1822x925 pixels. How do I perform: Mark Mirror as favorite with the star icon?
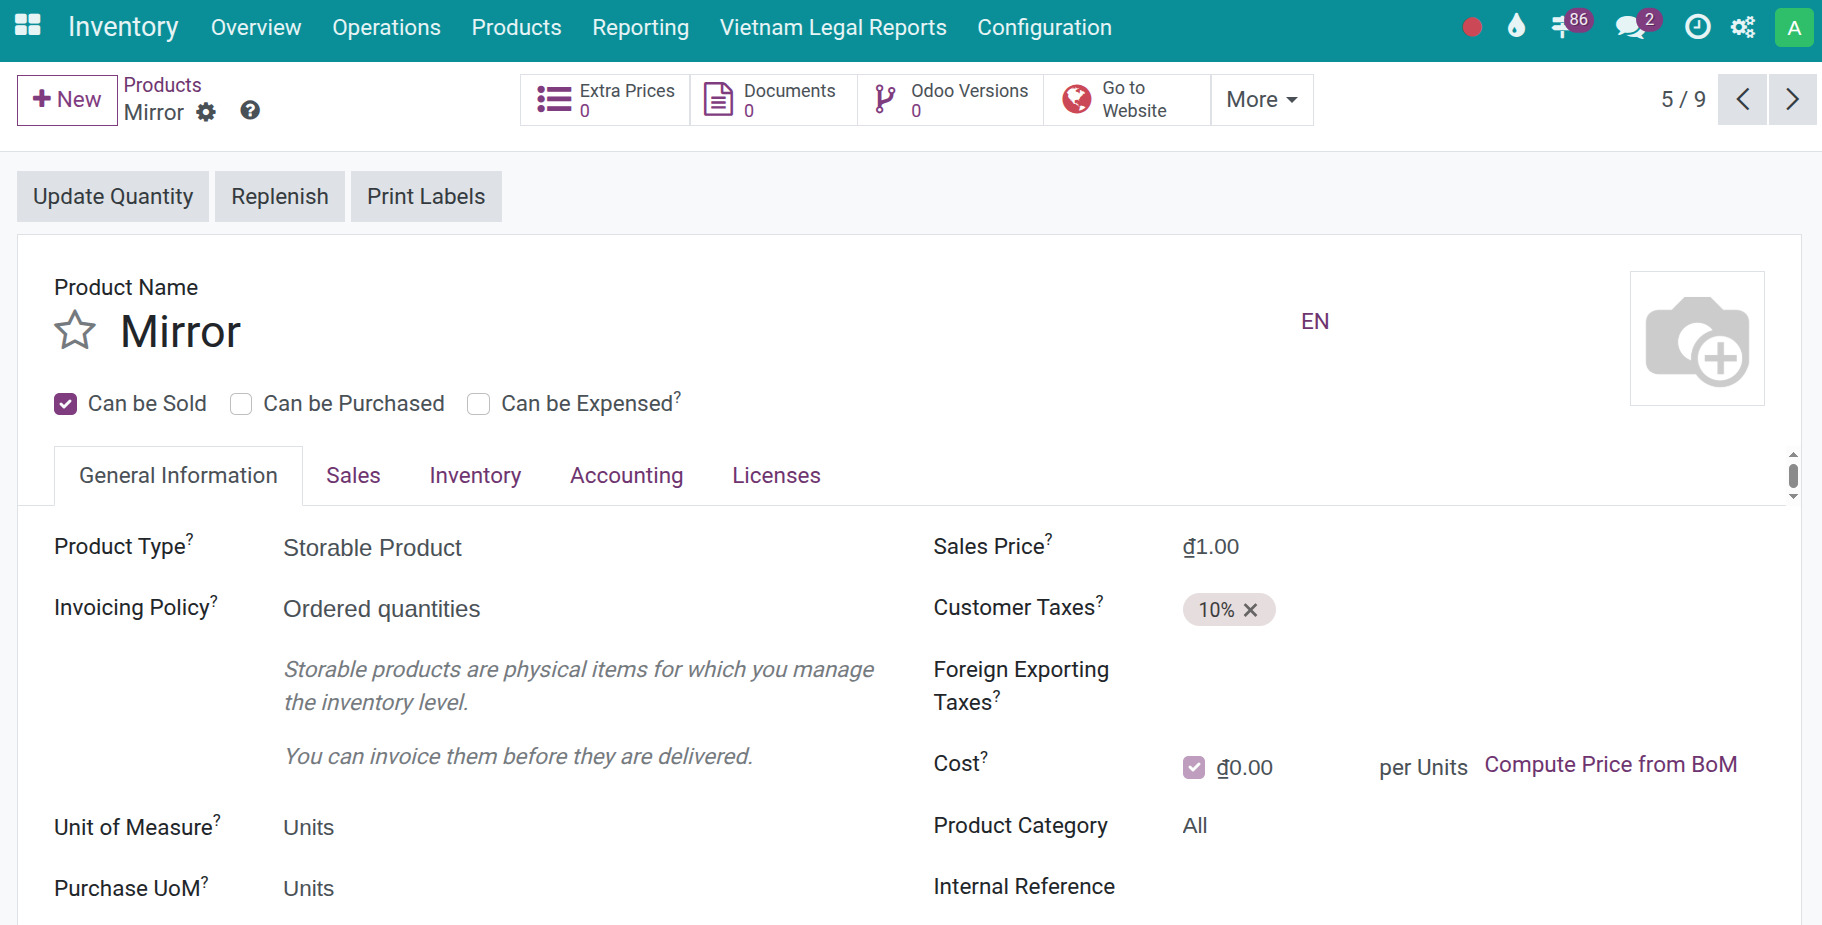click(75, 331)
